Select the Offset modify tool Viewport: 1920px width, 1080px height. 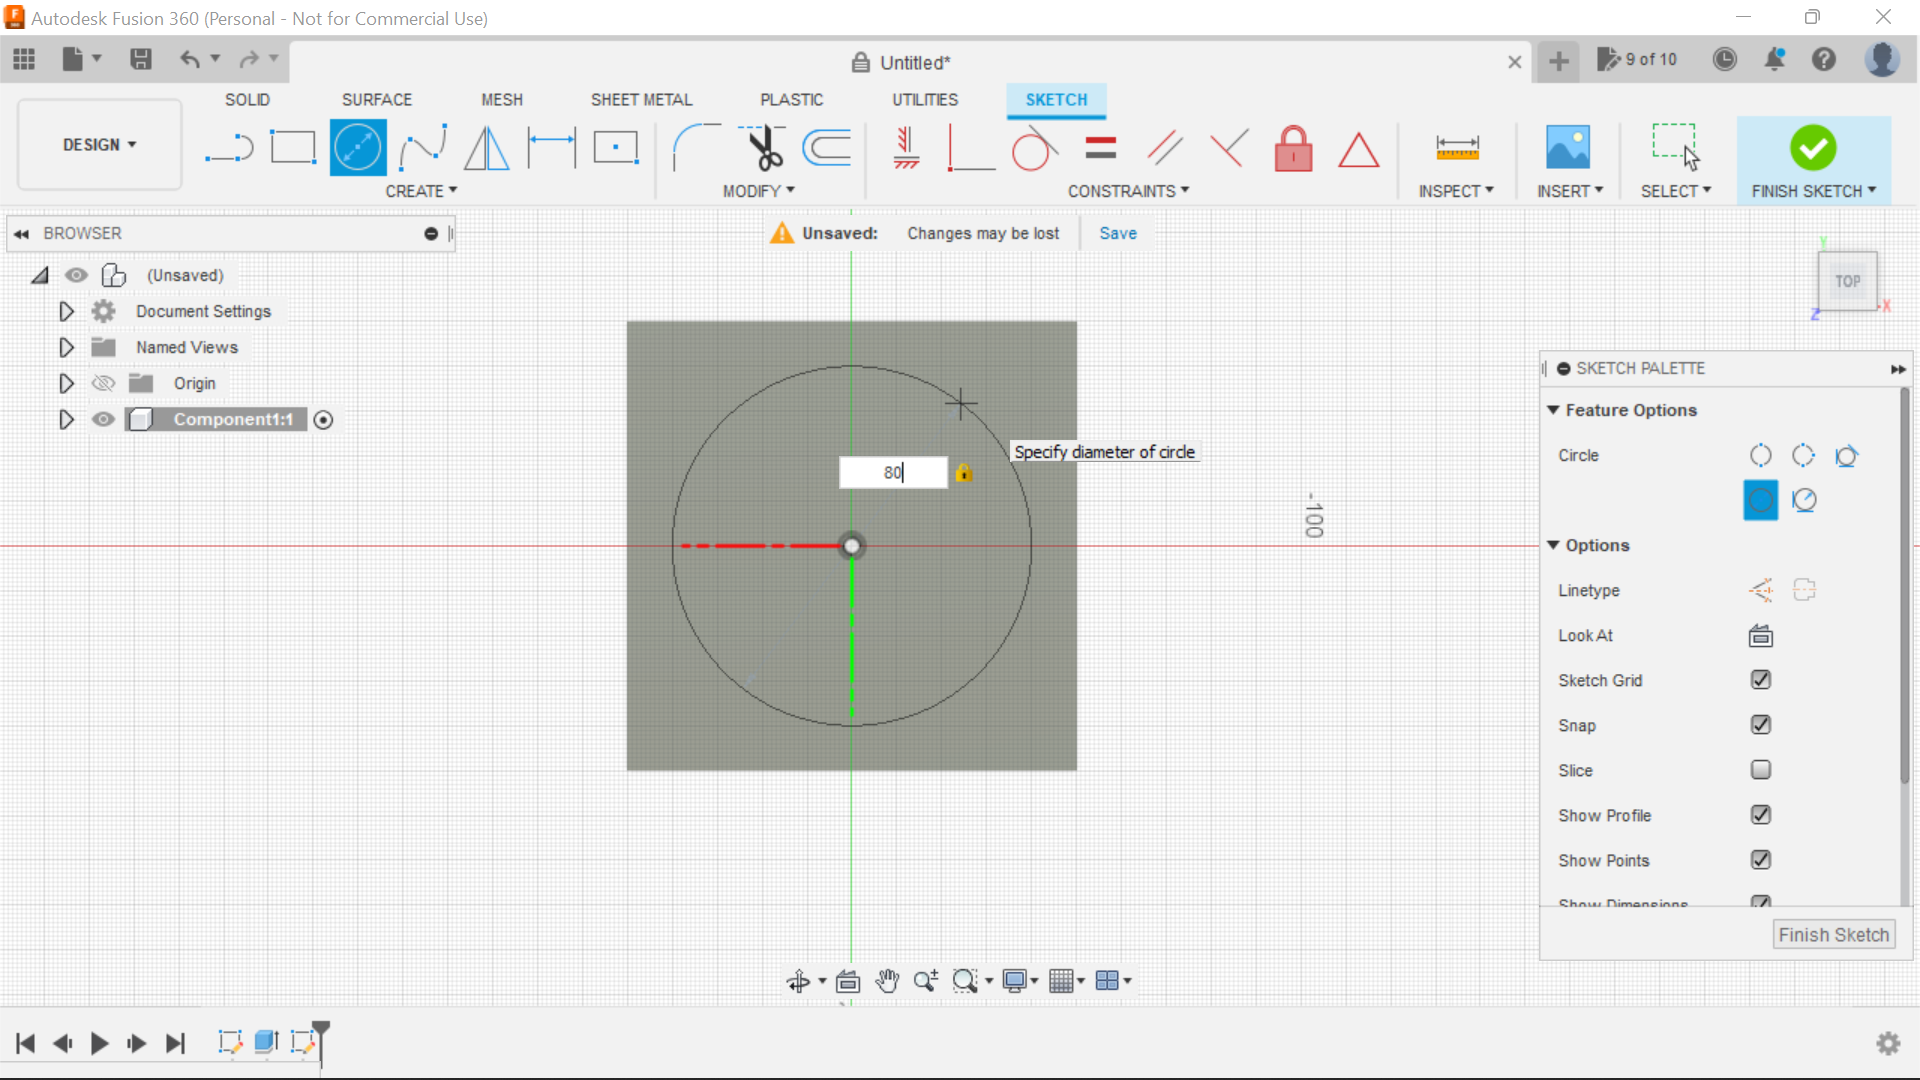[828, 148]
